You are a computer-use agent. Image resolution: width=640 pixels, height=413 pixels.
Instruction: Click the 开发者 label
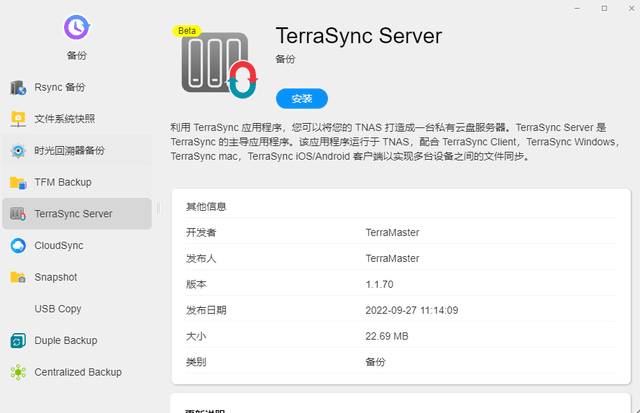click(x=201, y=233)
